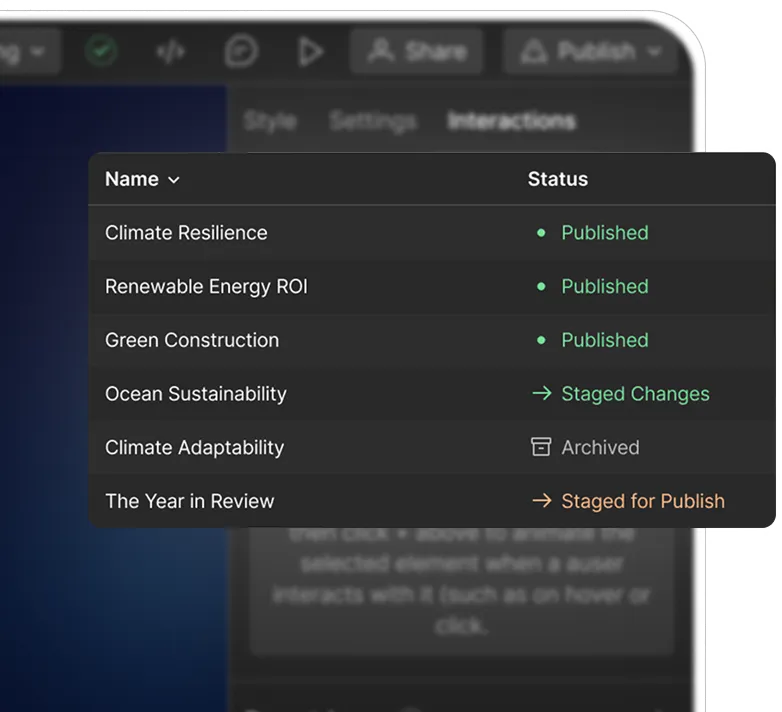This screenshot has width=782, height=712.
Task: Sort by the Name column chevron
Action: pos(174,180)
